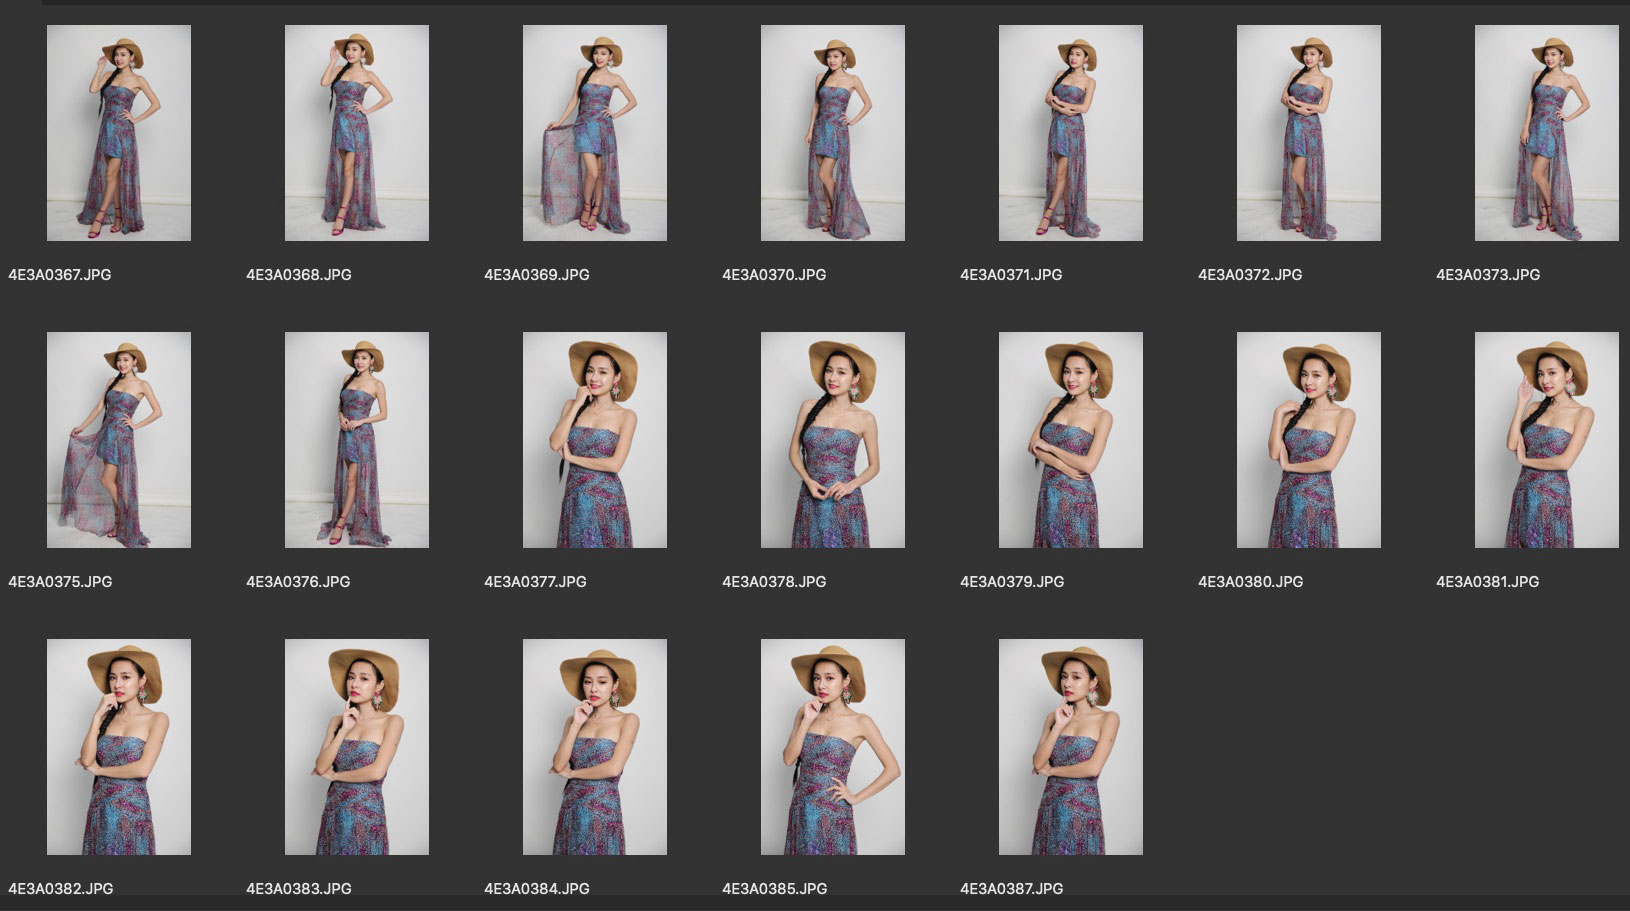The height and width of the screenshot is (911, 1630).
Task: Click the 4E3A0368.JPG photo thumbnail
Action: (357, 133)
